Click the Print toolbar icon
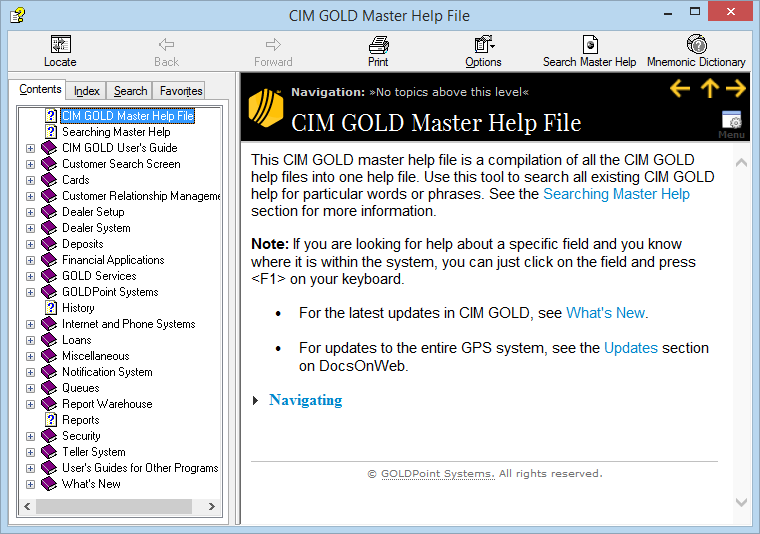760x534 pixels. (378, 45)
